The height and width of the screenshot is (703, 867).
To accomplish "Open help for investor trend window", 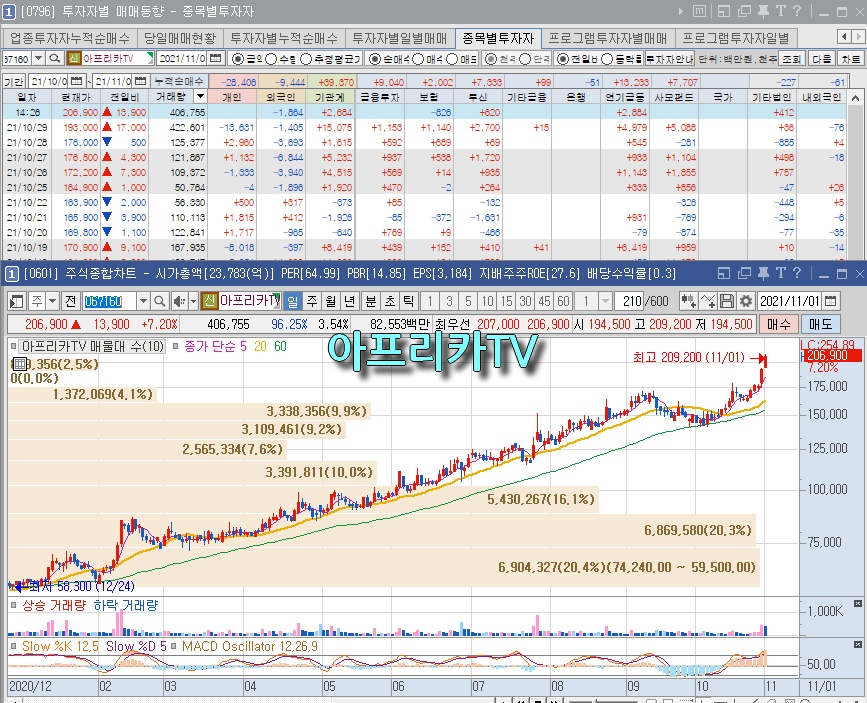I will pos(796,11).
